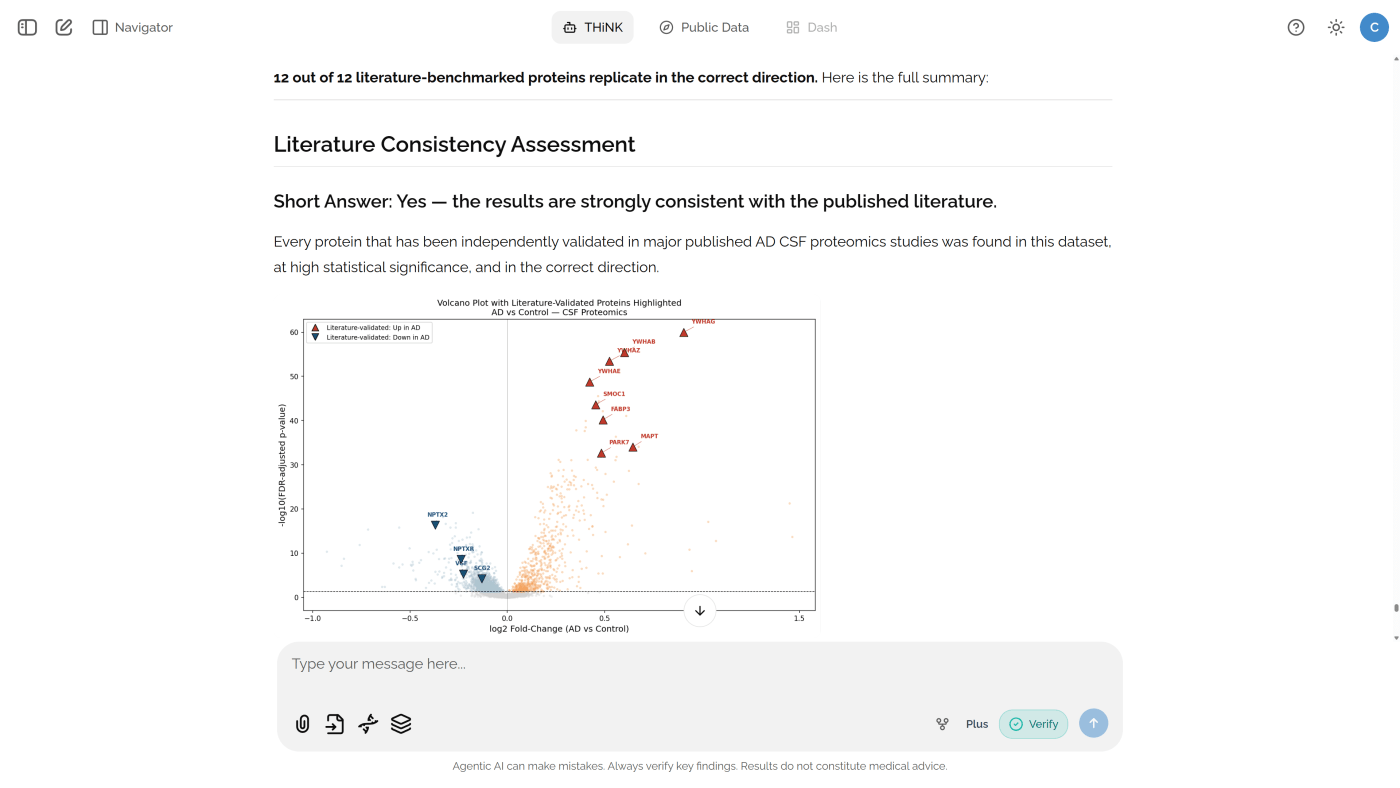Expand the chat with the down-arrow button
Screen dimensions: 1400x788
700,609
